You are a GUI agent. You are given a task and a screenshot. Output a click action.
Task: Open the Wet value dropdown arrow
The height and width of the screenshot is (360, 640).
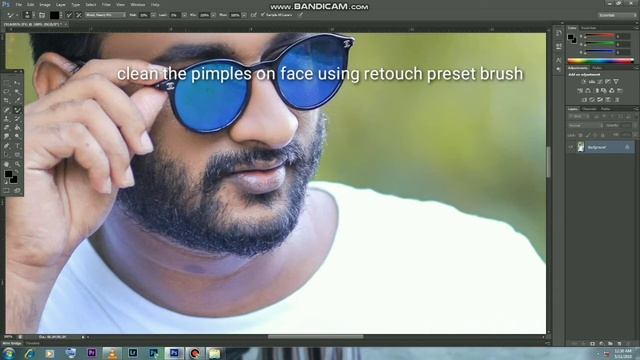[153, 15]
